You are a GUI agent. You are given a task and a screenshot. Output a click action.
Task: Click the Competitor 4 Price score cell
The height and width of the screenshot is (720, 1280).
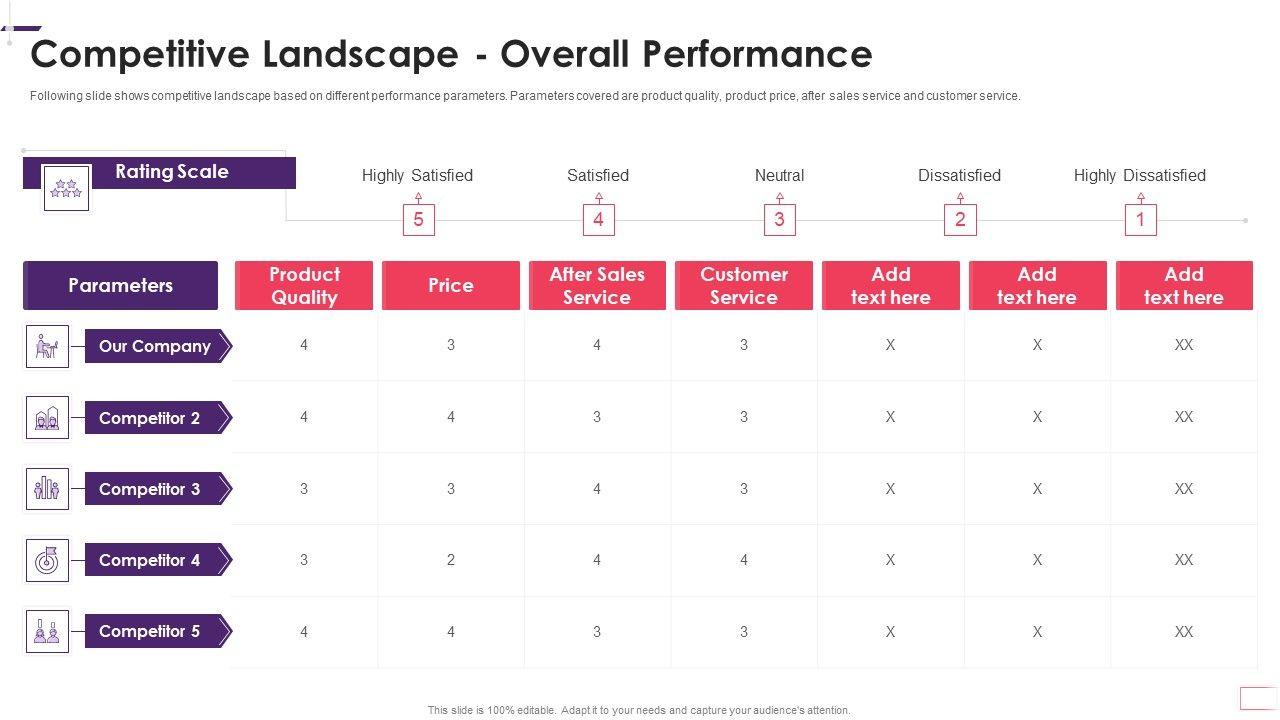(x=451, y=560)
